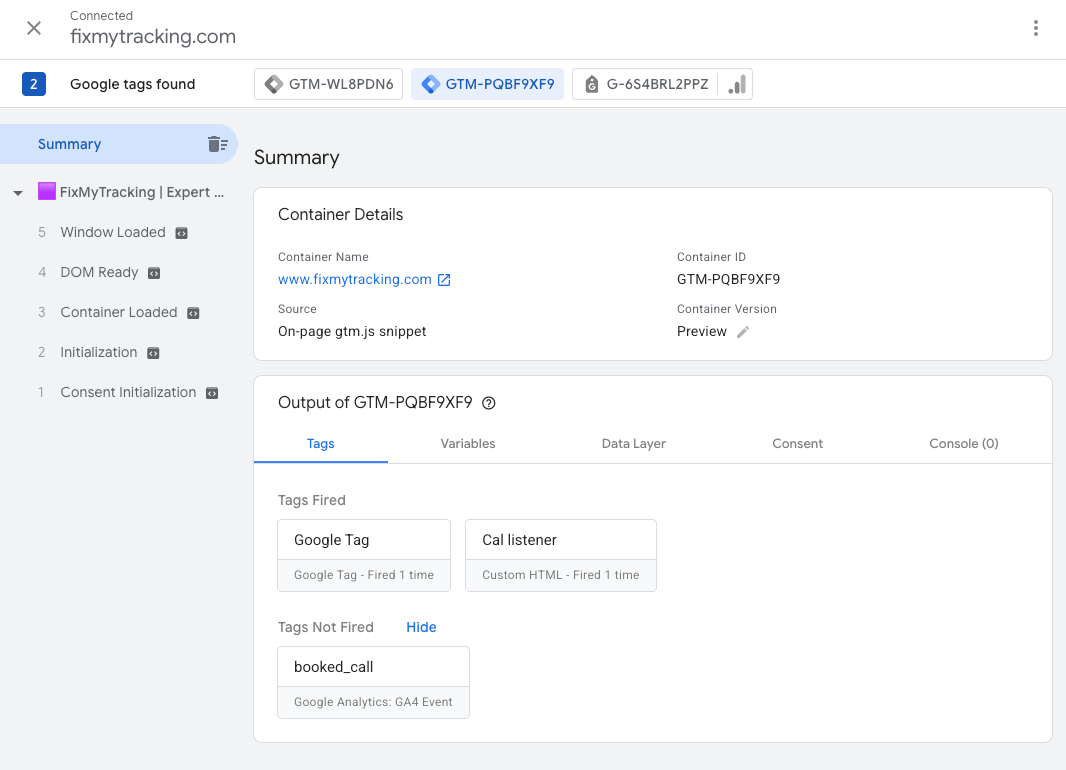Click the code icon beside Window Loaded
The height and width of the screenshot is (770, 1066).
[x=182, y=233]
